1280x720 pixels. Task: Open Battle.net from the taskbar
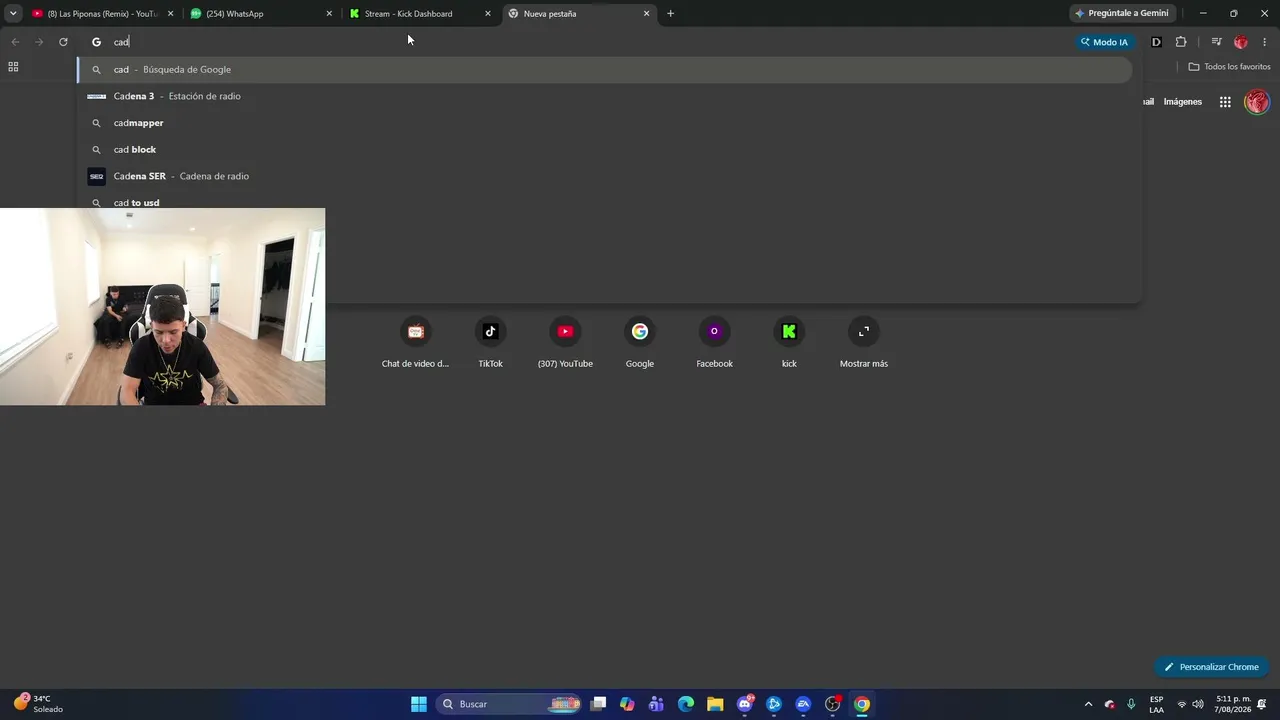(x=774, y=704)
